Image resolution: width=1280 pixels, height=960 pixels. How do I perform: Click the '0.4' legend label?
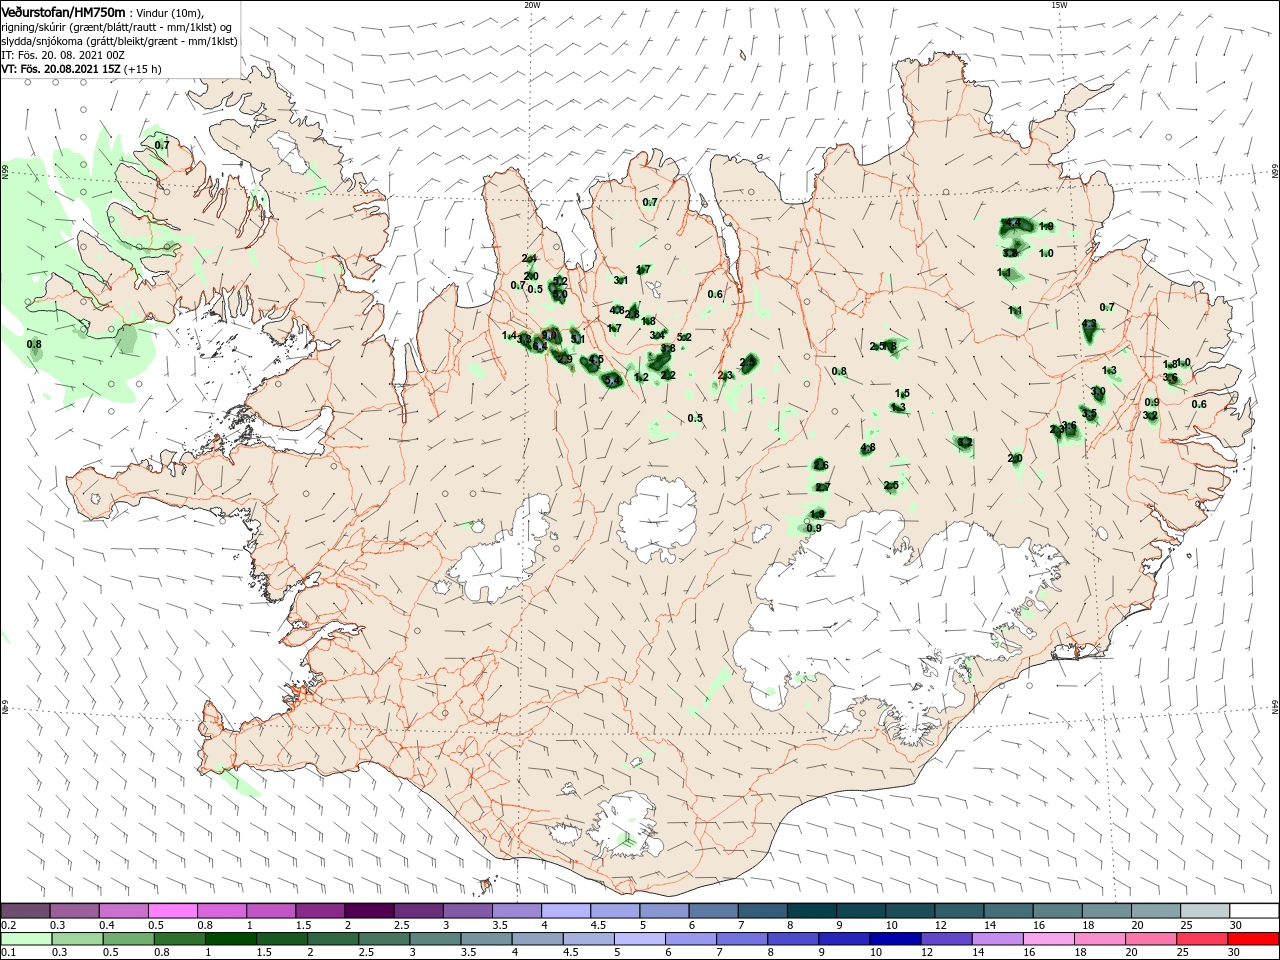click(x=107, y=925)
